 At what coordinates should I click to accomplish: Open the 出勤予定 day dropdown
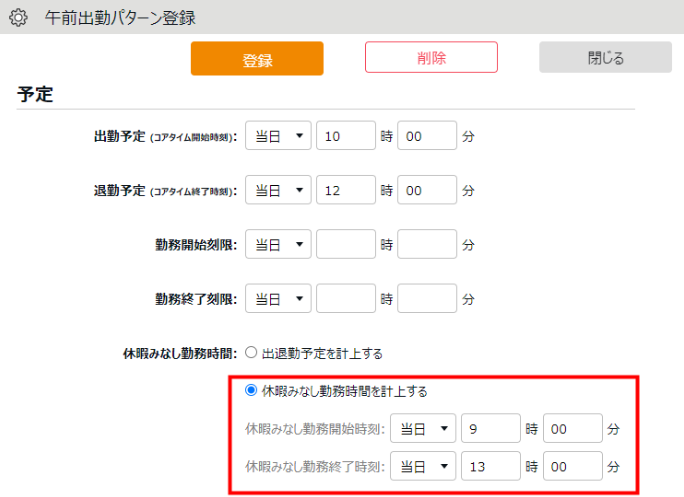pos(278,135)
